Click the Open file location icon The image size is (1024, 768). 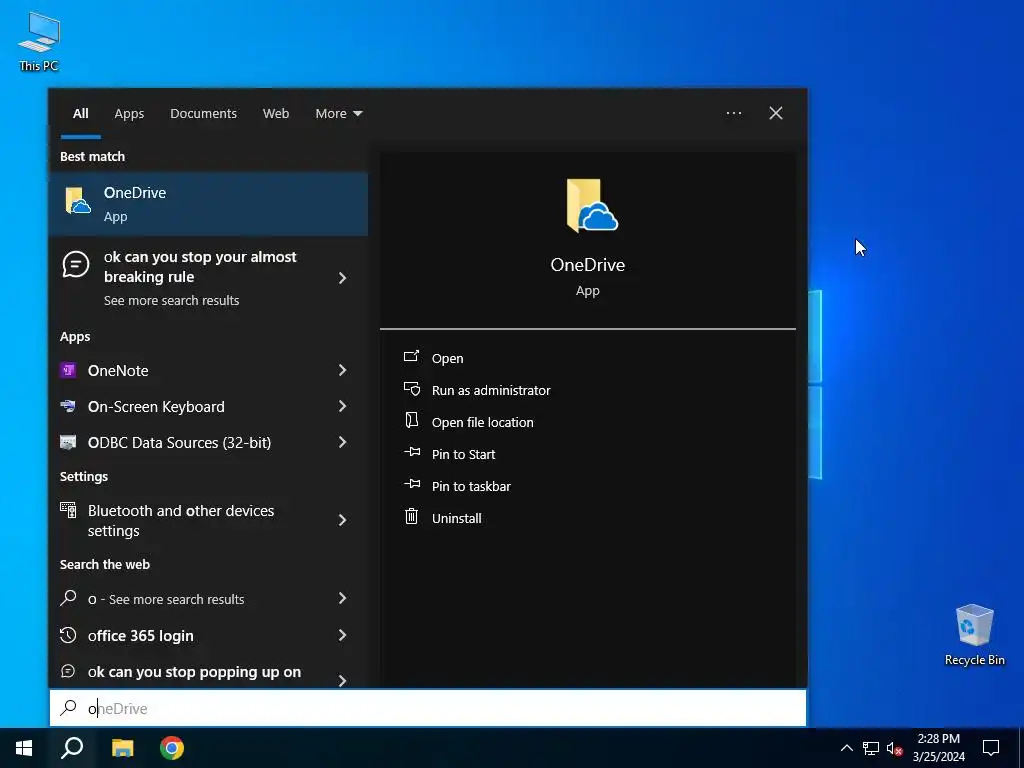click(x=411, y=420)
